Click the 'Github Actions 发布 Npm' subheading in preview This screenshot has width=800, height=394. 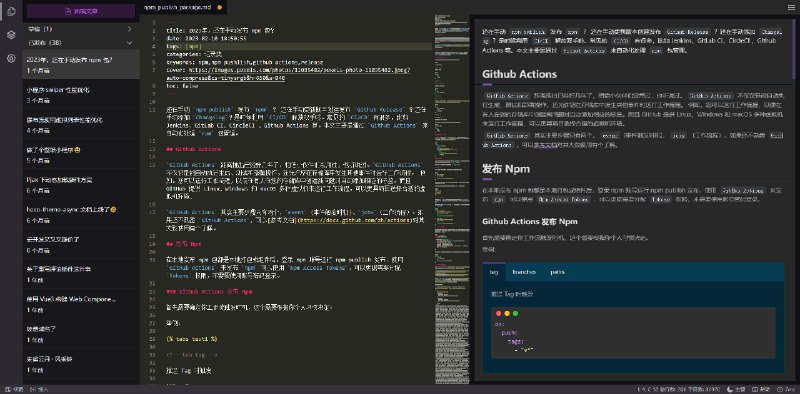point(530,221)
